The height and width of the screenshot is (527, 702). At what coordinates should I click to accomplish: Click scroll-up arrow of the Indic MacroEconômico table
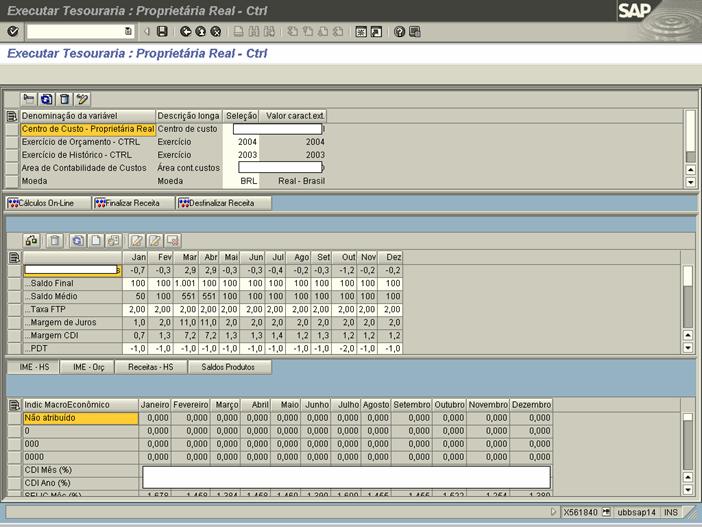point(688,477)
